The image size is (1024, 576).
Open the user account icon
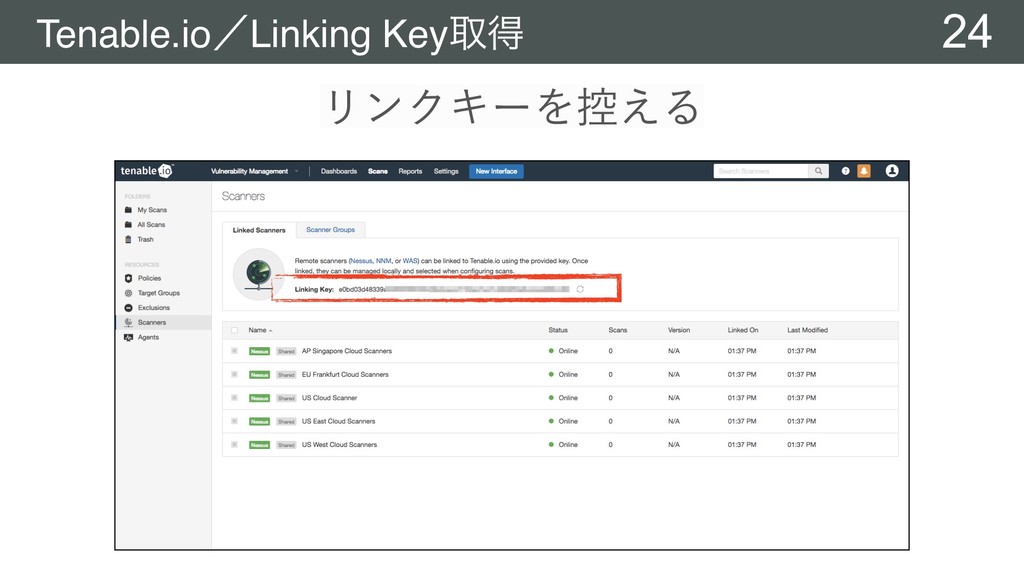tap(891, 170)
